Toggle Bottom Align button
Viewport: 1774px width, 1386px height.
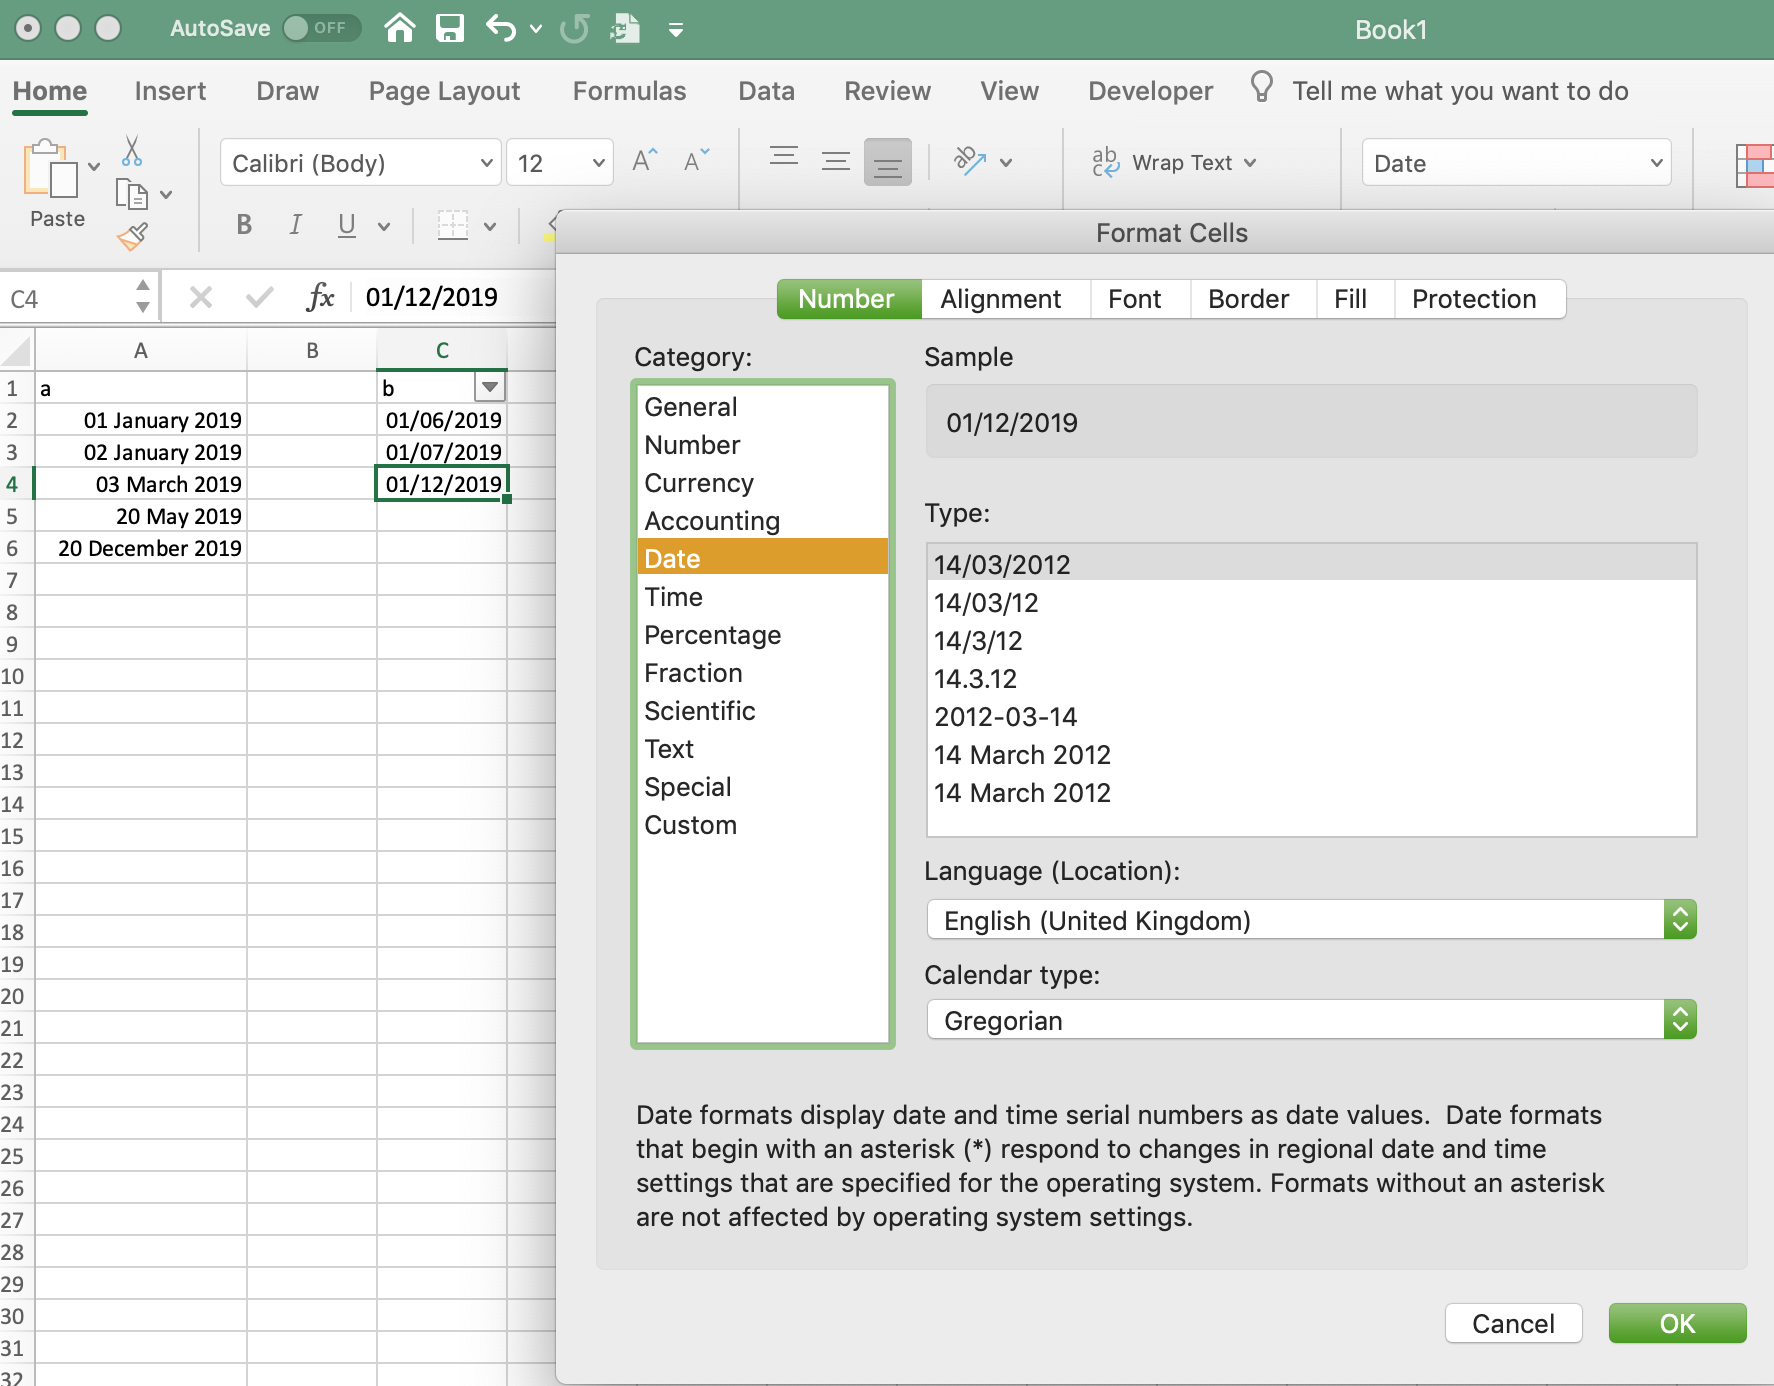pyautogui.click(x=888, y=161)
